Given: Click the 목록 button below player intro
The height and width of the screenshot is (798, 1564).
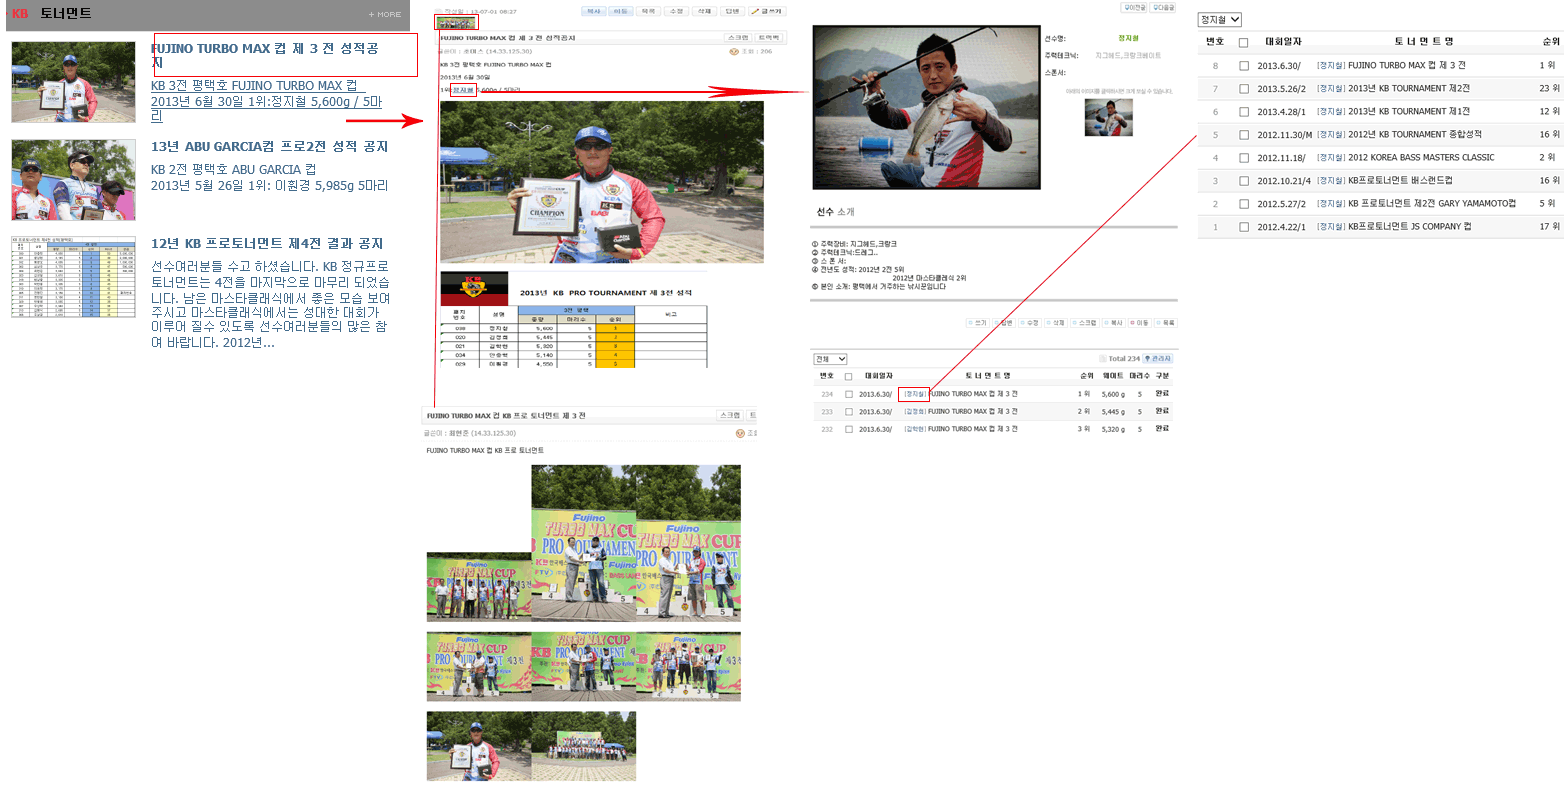Looking at the screenshot, I should point(1166,323).
